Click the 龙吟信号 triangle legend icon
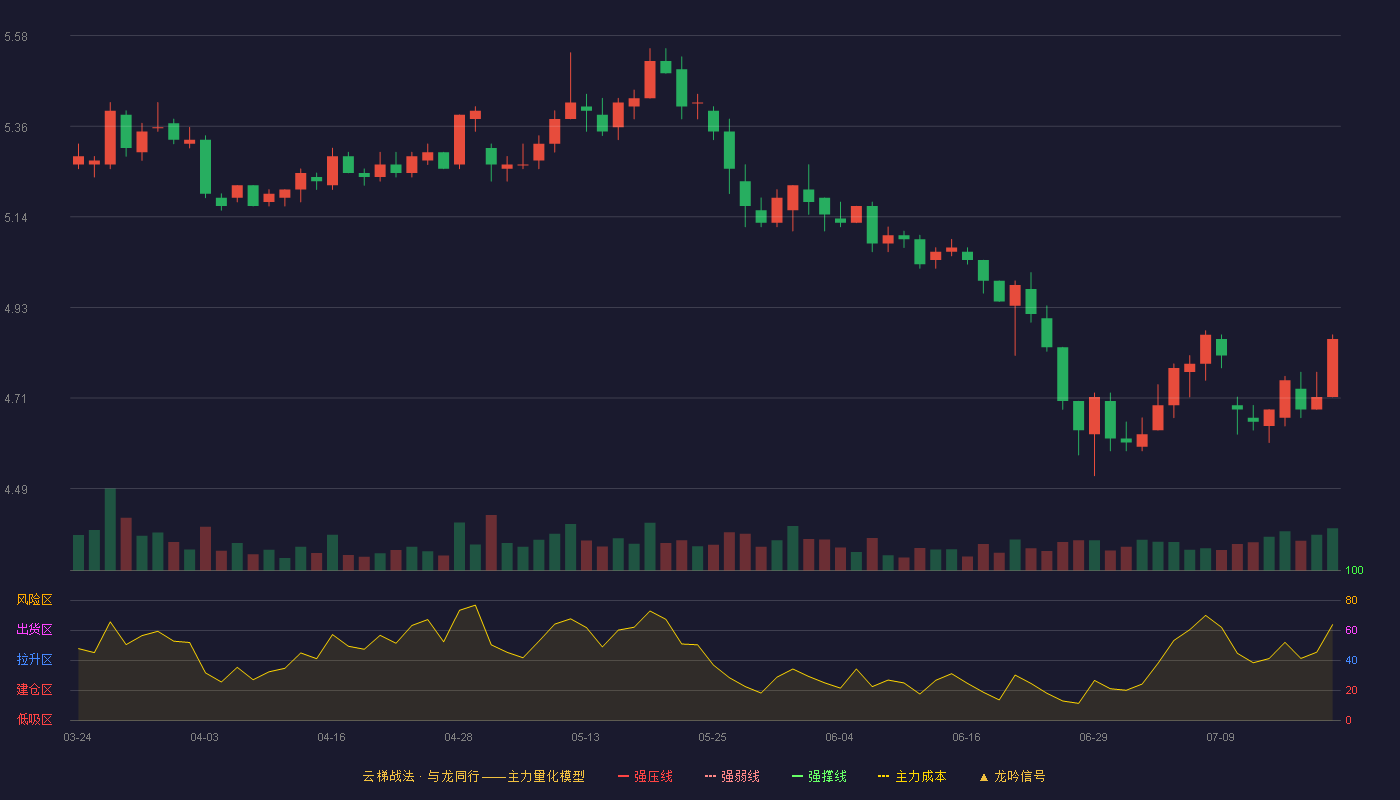Viewport: 1400px width, 800px height. [x=984, y=777]
